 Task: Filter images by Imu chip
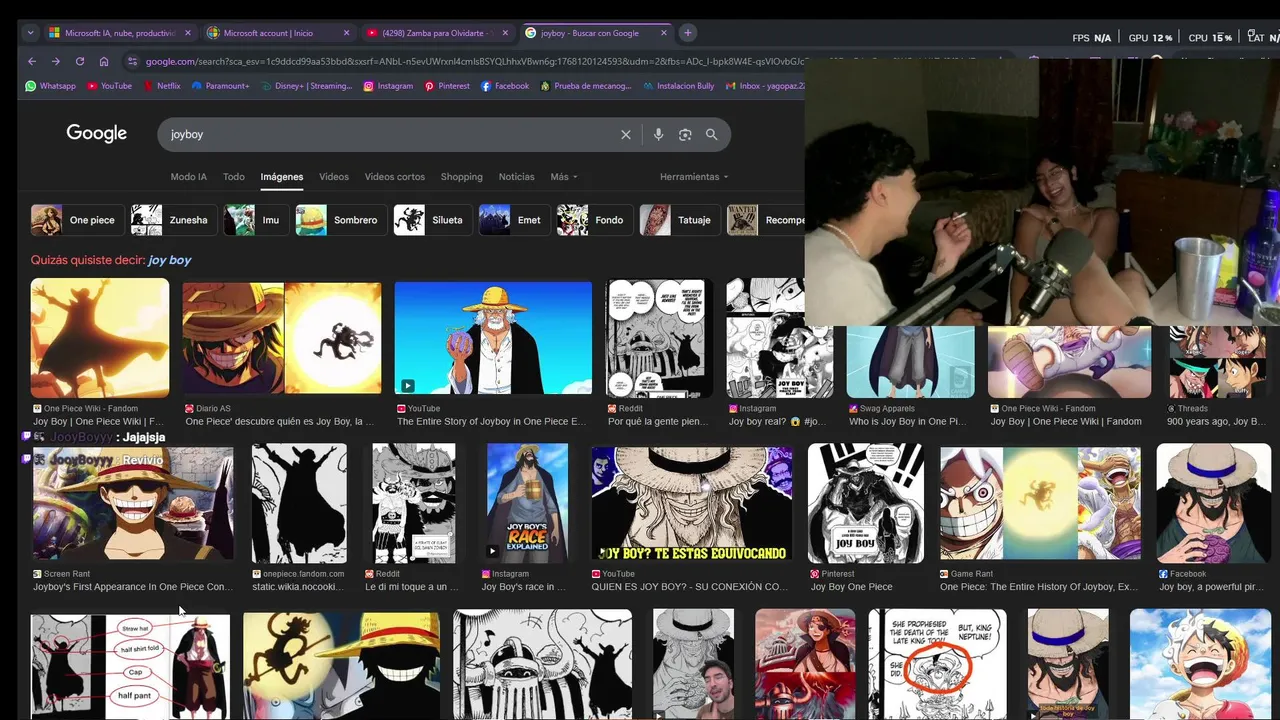(255, 220)
